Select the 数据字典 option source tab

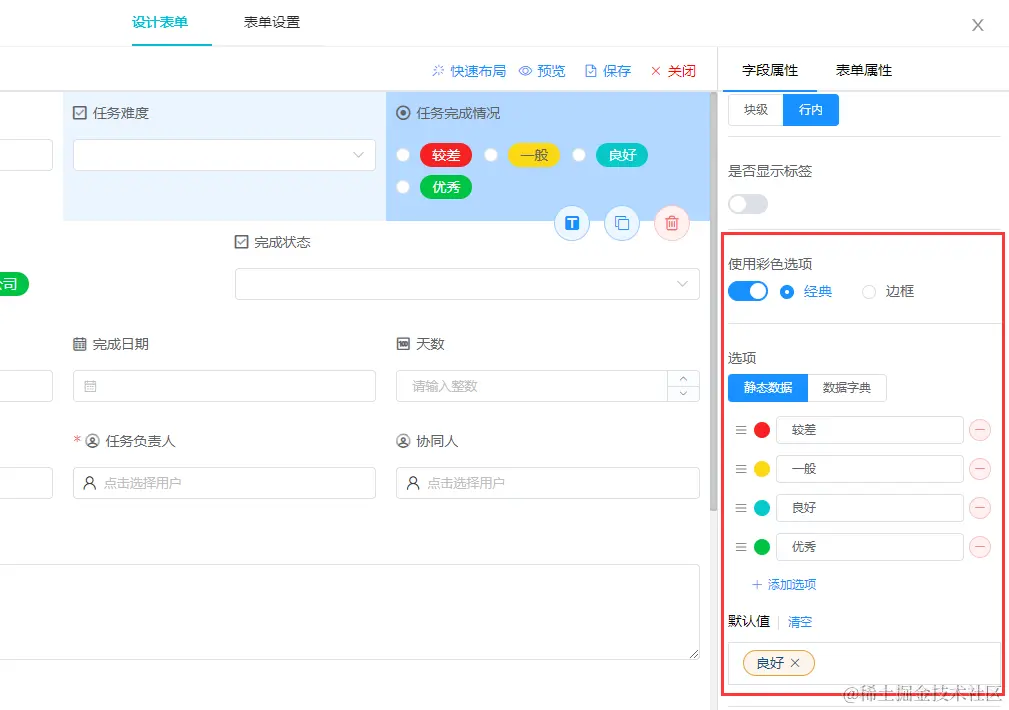[x=847, y=388]
